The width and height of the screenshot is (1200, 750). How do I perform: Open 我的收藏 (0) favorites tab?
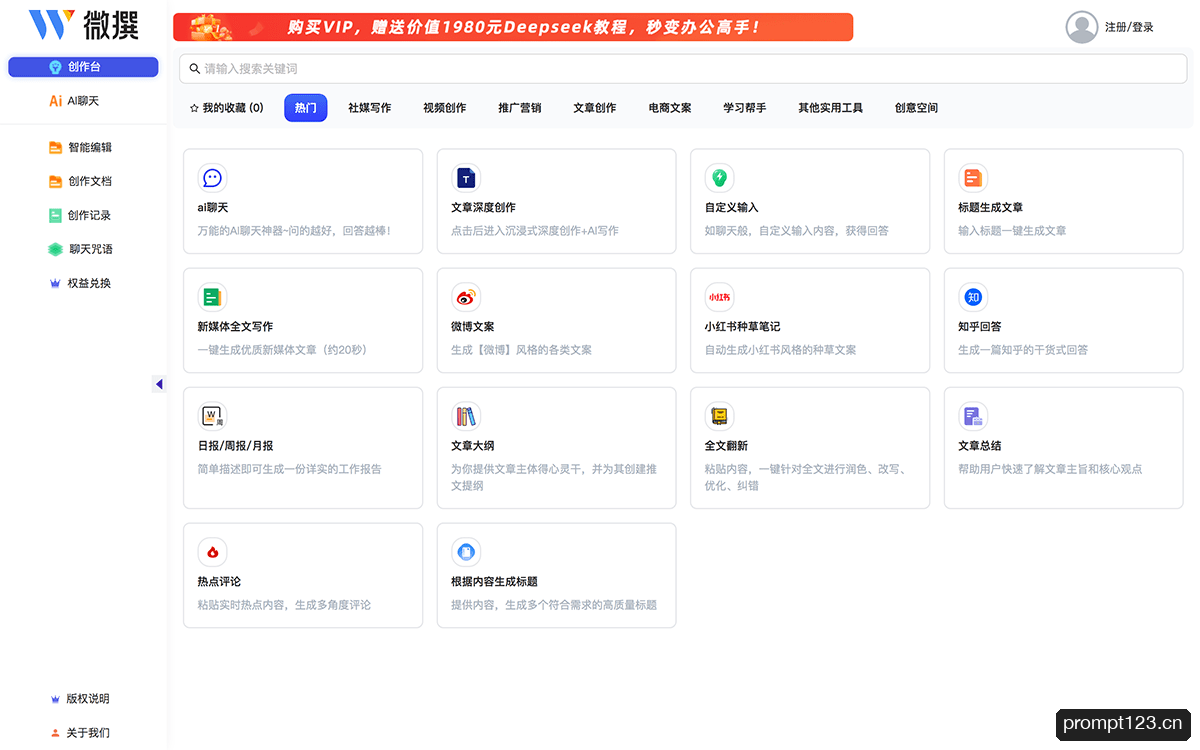click(x=227, y=108)
